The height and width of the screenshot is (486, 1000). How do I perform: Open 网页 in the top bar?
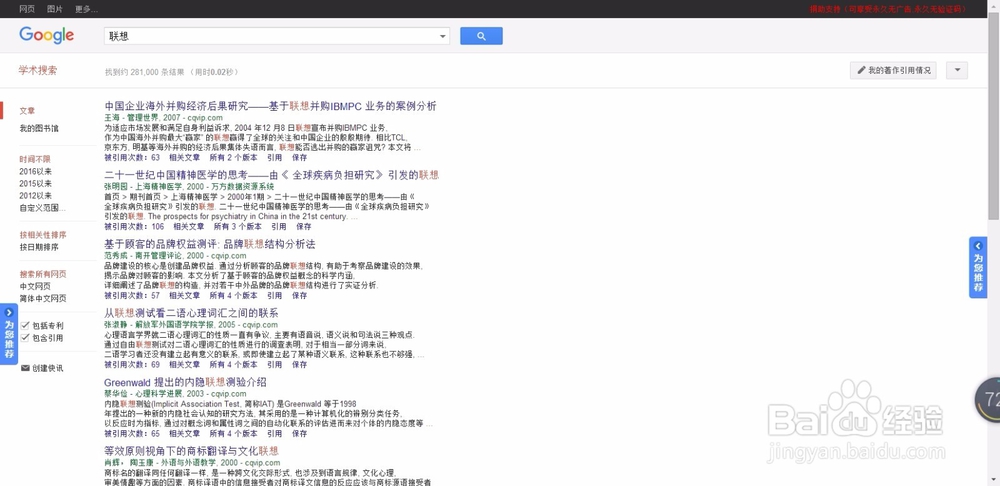[27, 9]
